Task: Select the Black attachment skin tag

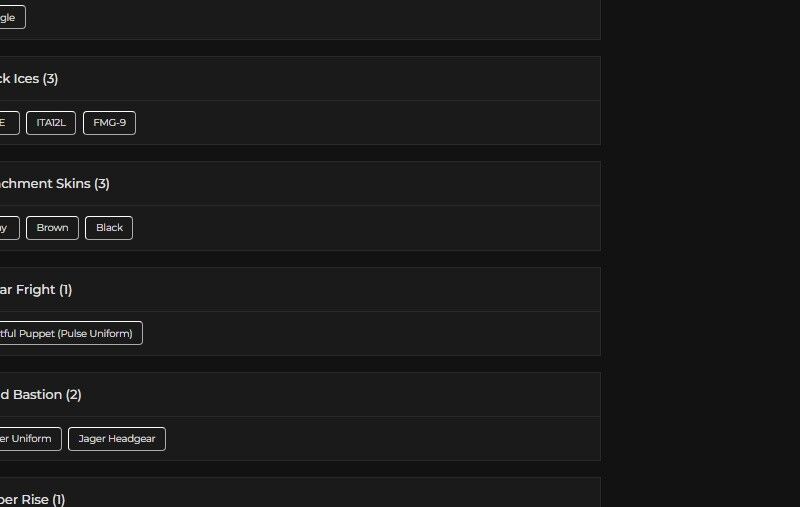Action: click(x=109, y=228)
